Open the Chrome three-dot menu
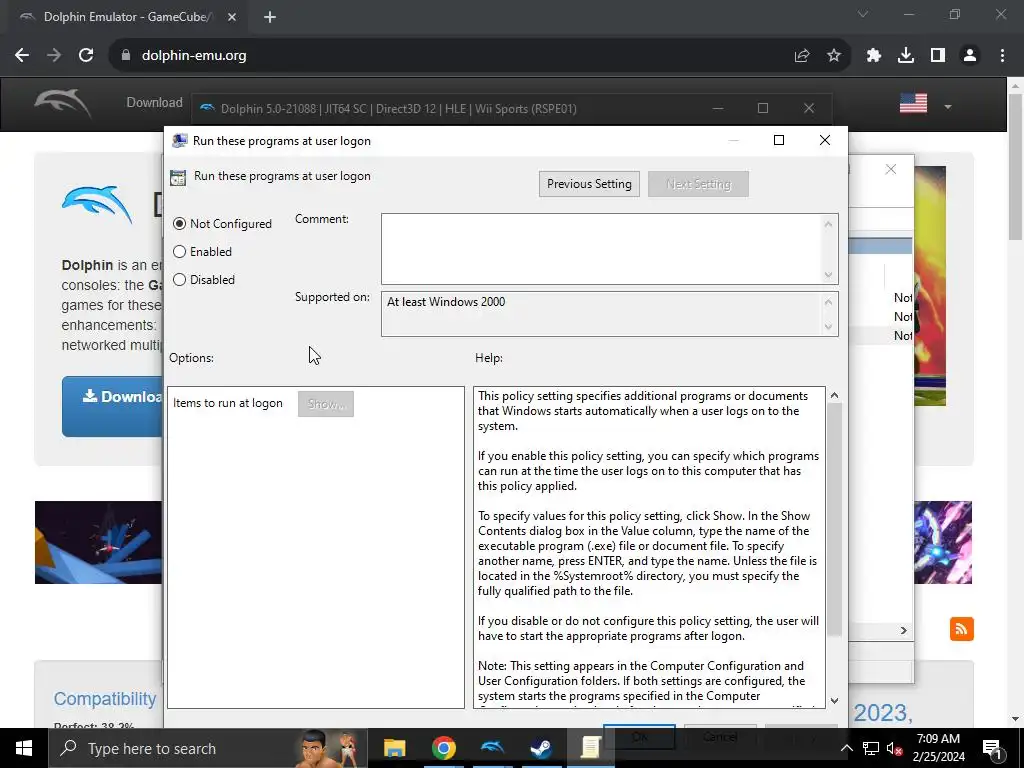This screenshot has height=768, width=1024. point(1002,56)
